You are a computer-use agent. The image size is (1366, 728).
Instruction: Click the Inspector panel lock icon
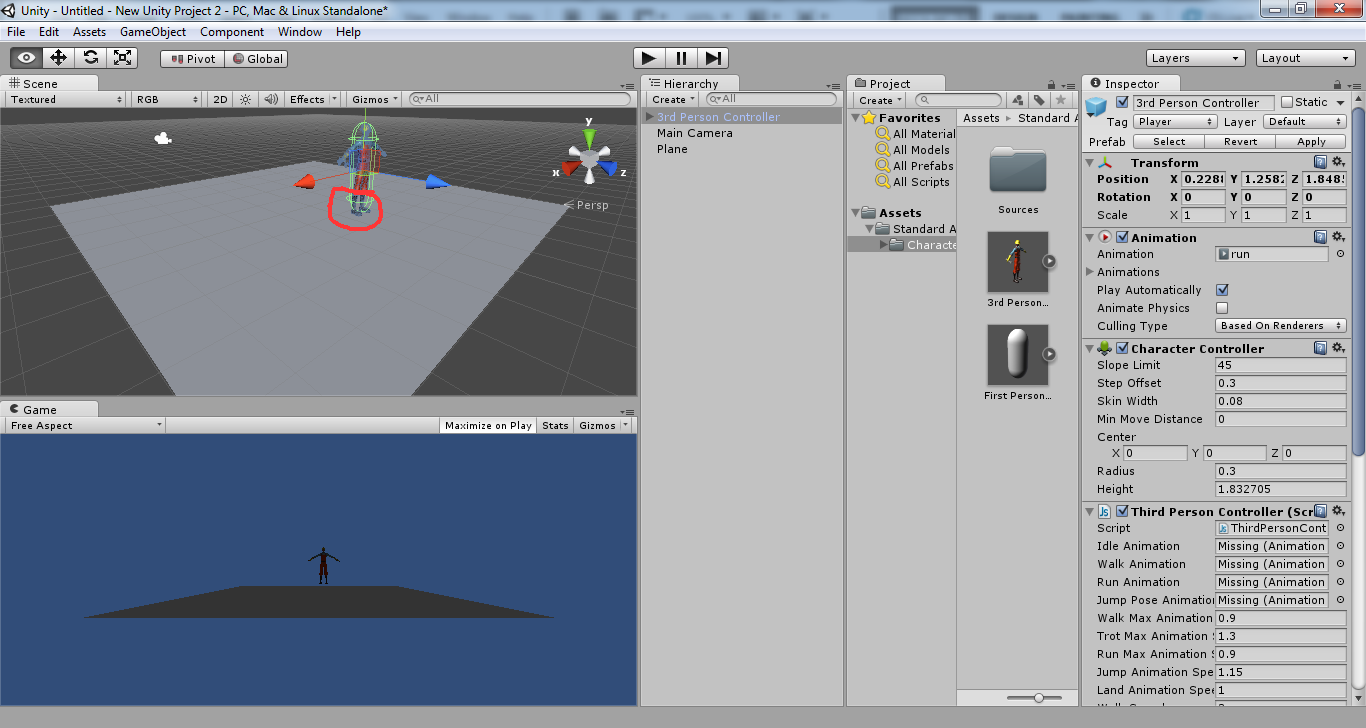coord(1339,84)
